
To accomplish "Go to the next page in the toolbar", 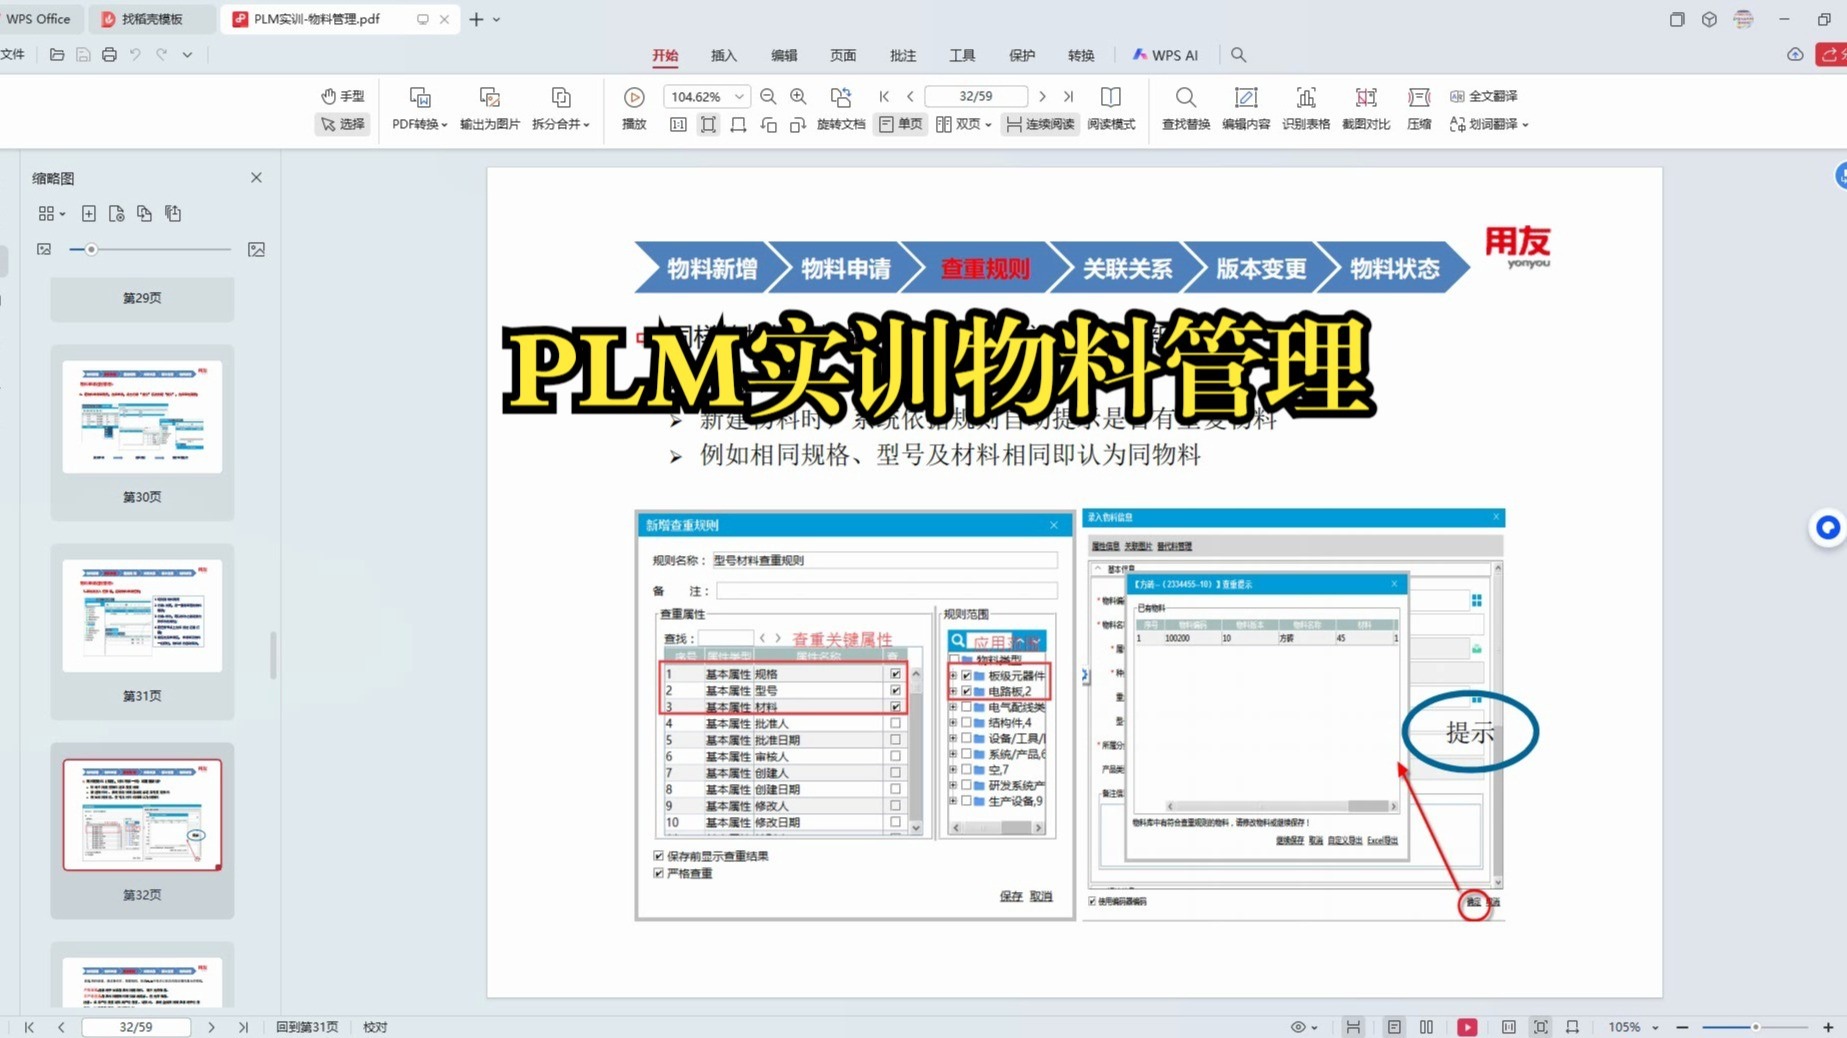I will coord(1042,96).
